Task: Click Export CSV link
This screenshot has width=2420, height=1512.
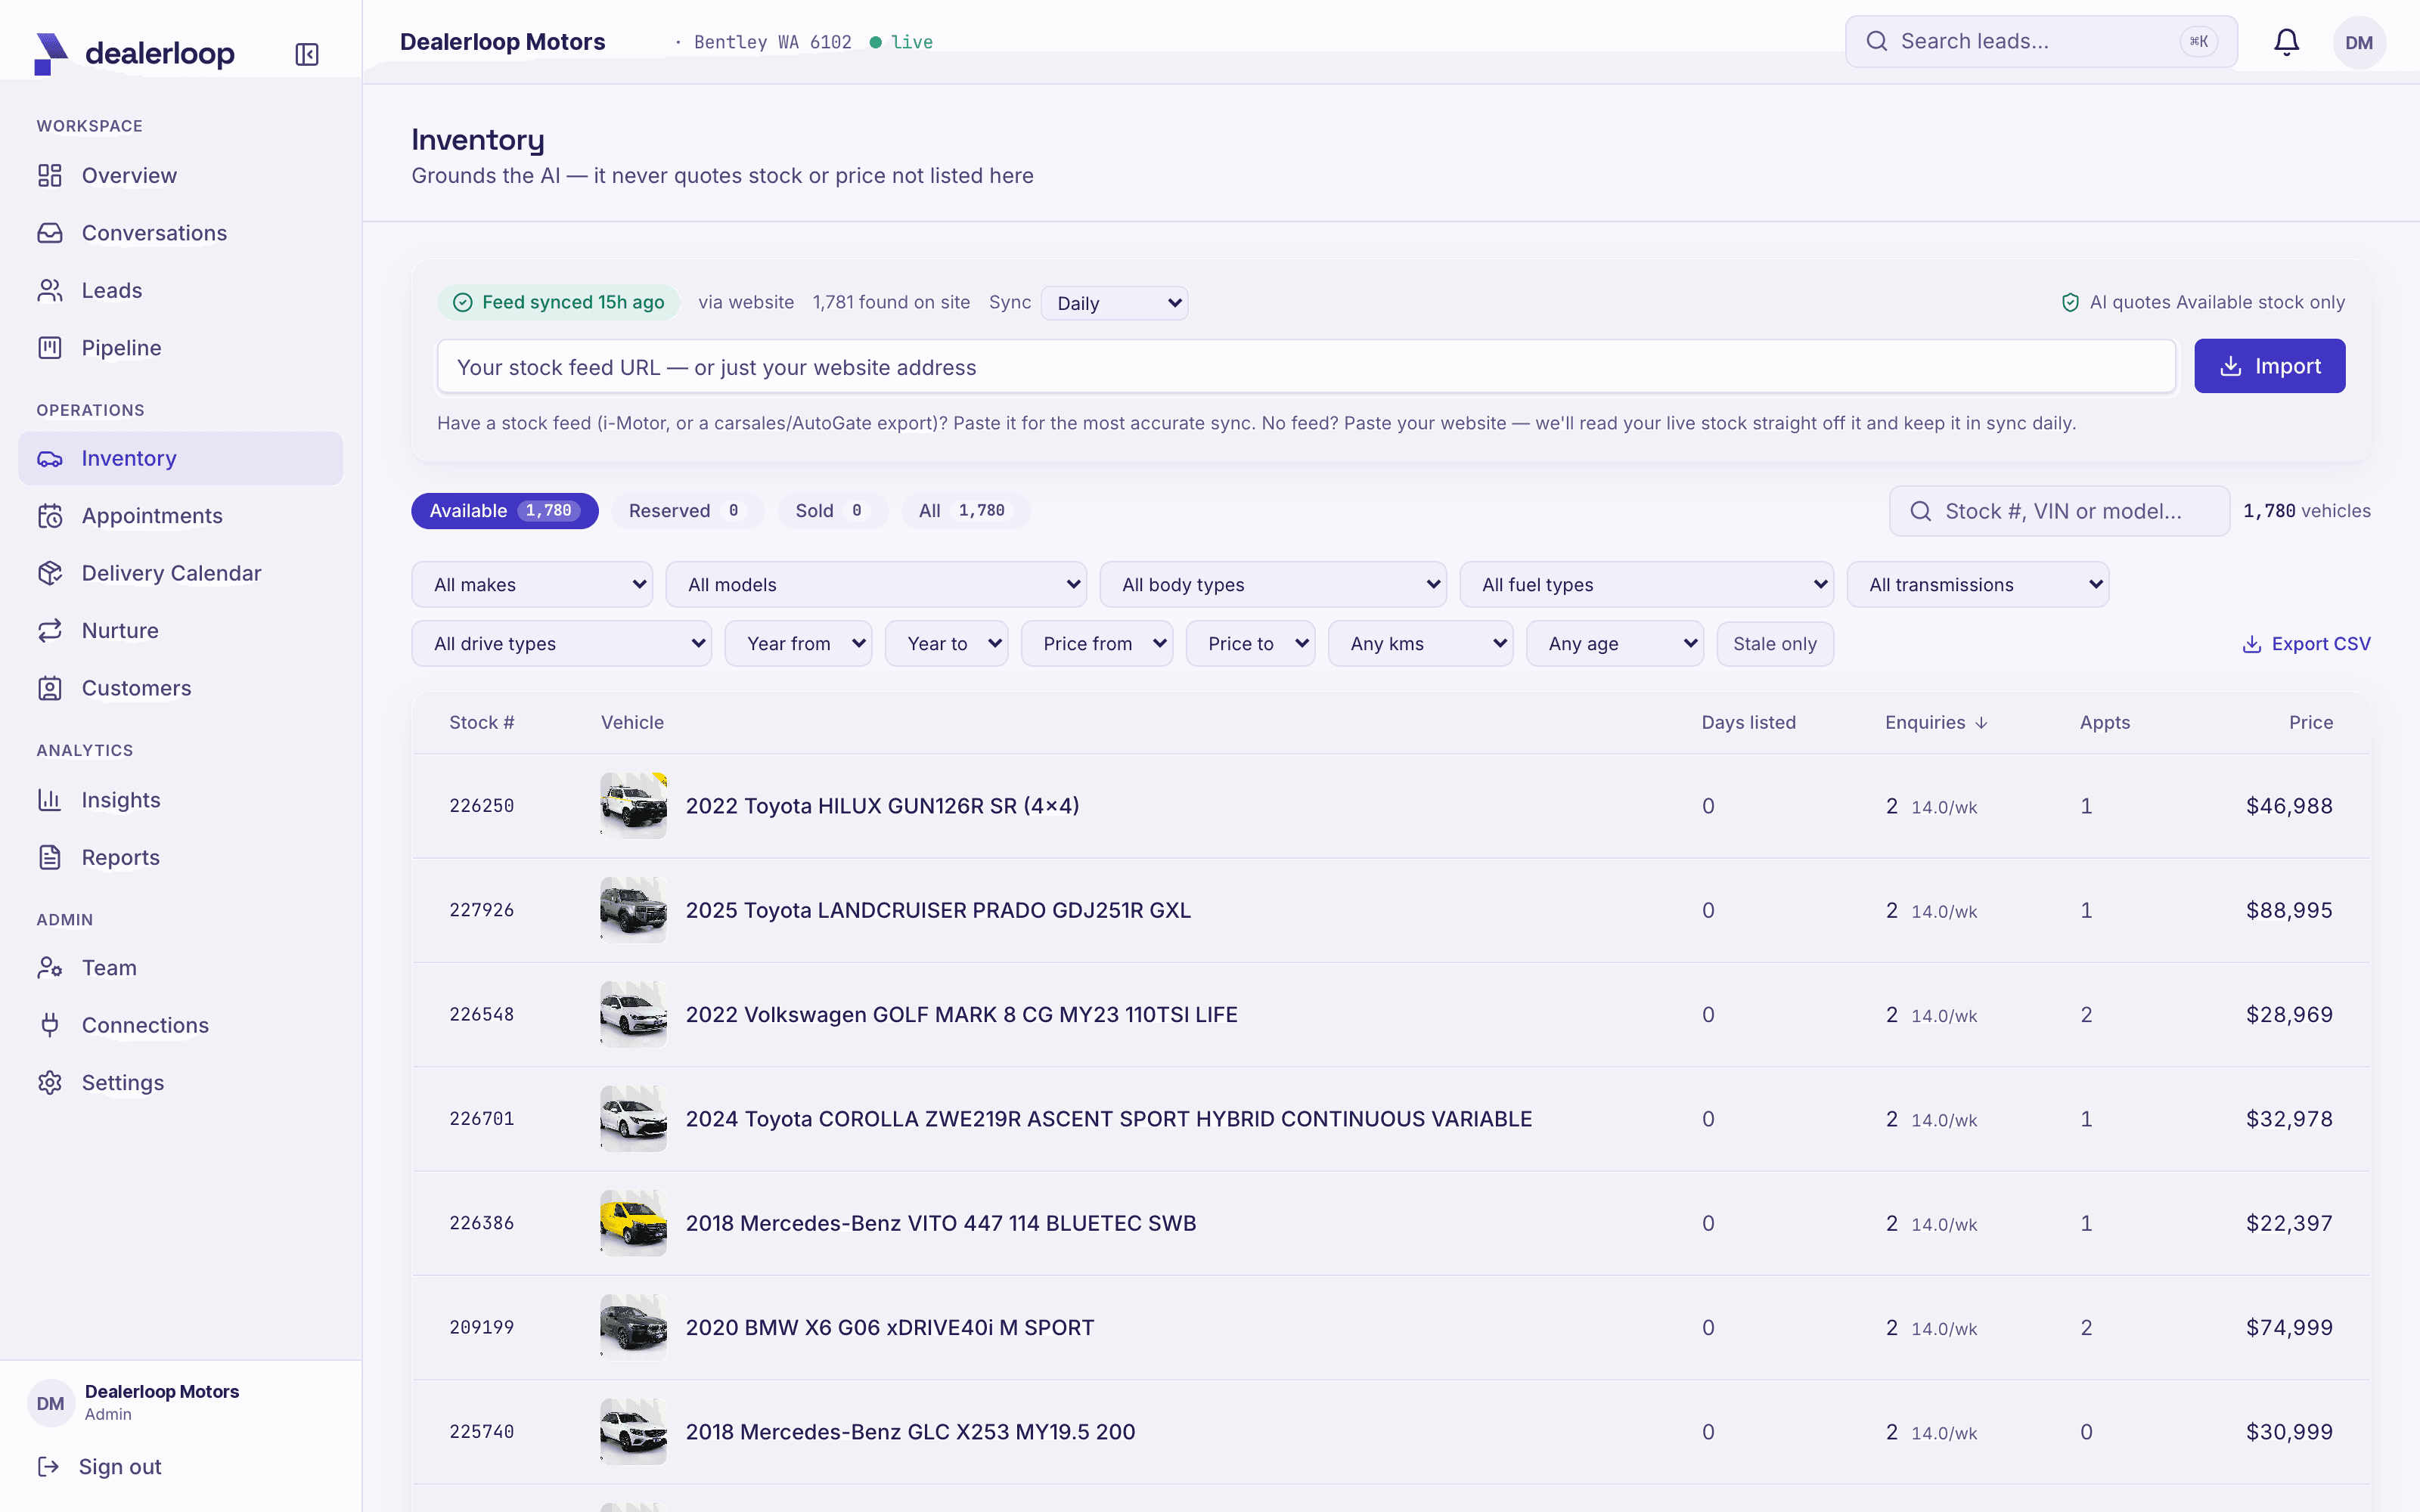Action: point(2306,645)
